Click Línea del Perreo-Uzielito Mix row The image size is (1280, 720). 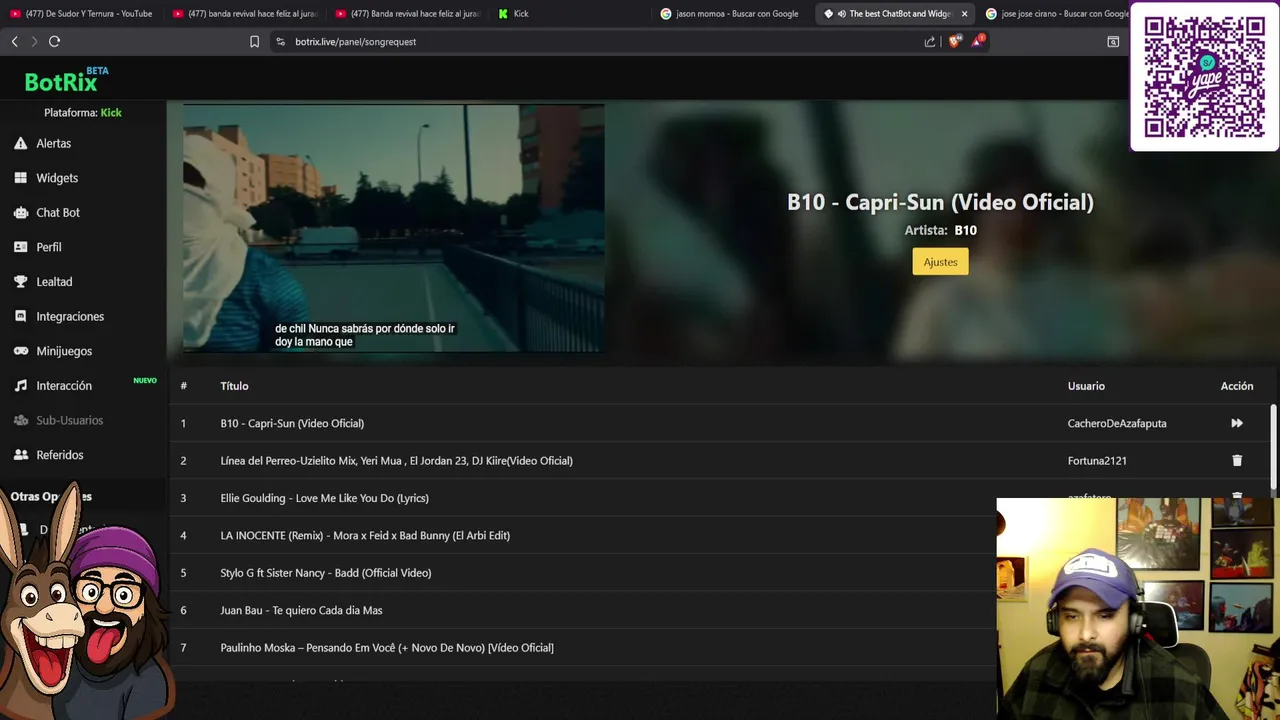click(396, 461)
